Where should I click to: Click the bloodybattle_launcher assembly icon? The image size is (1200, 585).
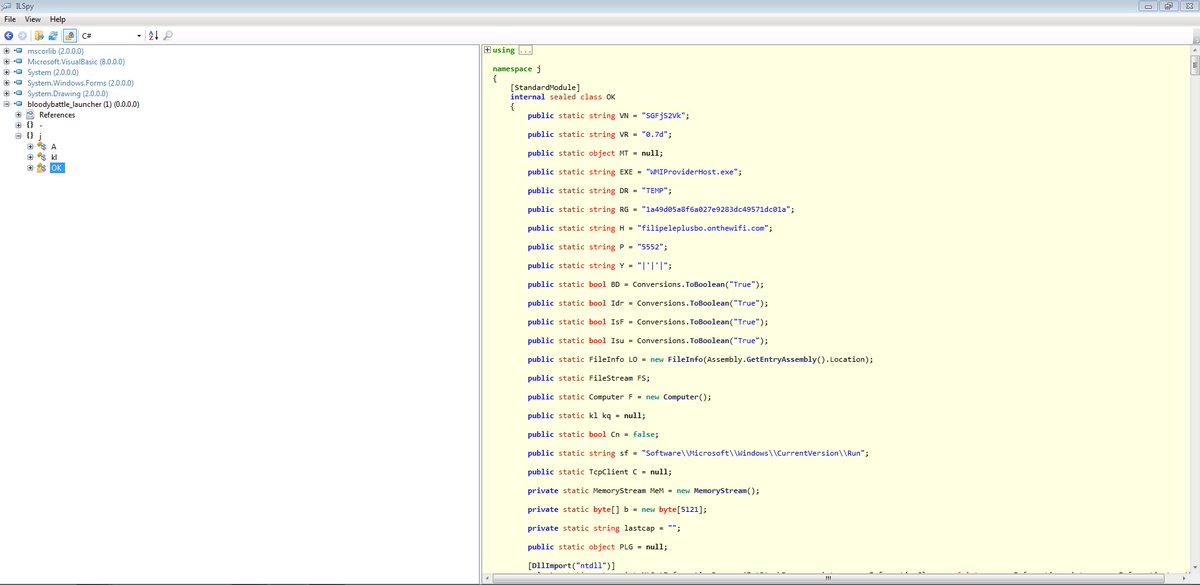(19, 104)
